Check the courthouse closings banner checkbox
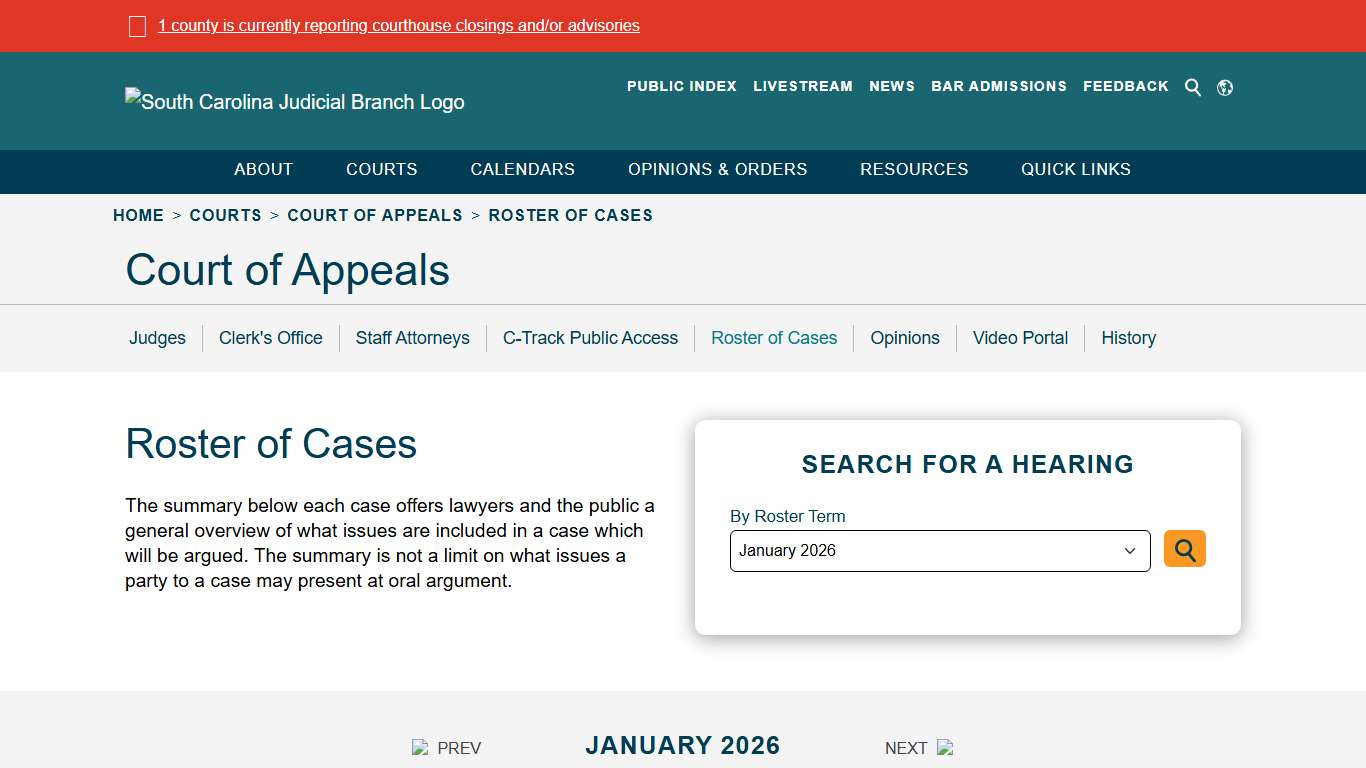The height and width of the screenshot is (768, 1366). point(137,25)
